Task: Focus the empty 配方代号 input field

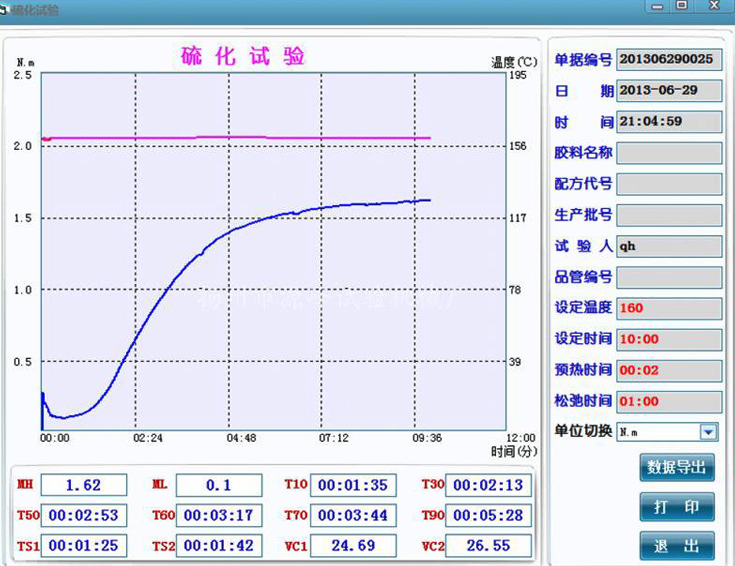Action: coord(669,184)
